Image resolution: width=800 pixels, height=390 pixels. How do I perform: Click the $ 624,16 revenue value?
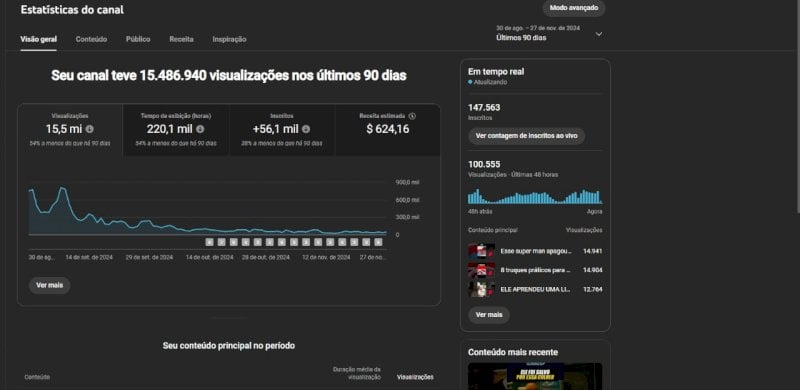coord(388,129)
